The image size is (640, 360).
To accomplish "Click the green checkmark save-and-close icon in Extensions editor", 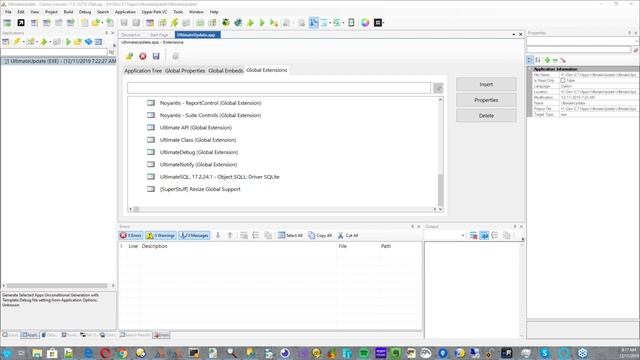I will pos(129,56).
